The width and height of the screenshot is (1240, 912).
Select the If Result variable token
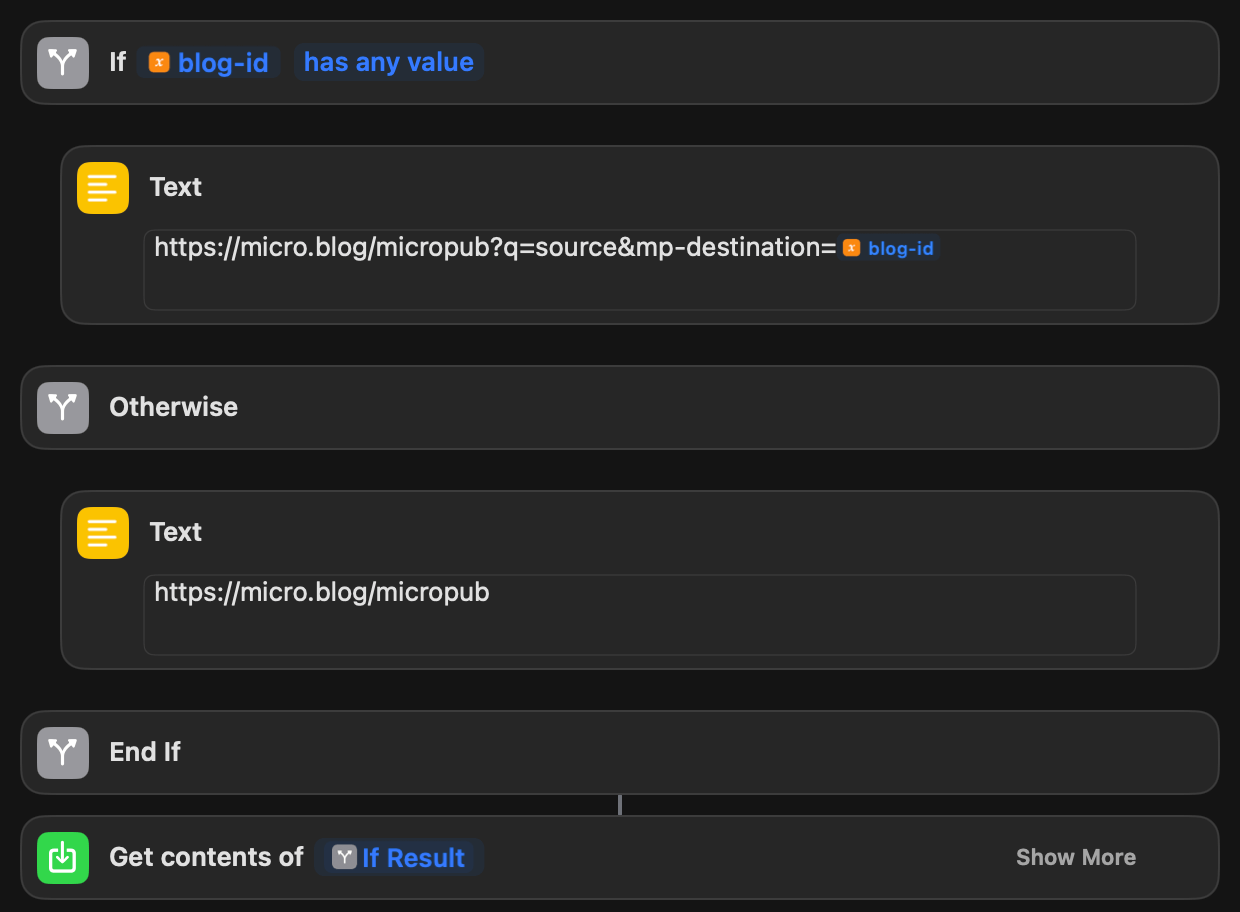pyautogui.click(x=399, y=857)
